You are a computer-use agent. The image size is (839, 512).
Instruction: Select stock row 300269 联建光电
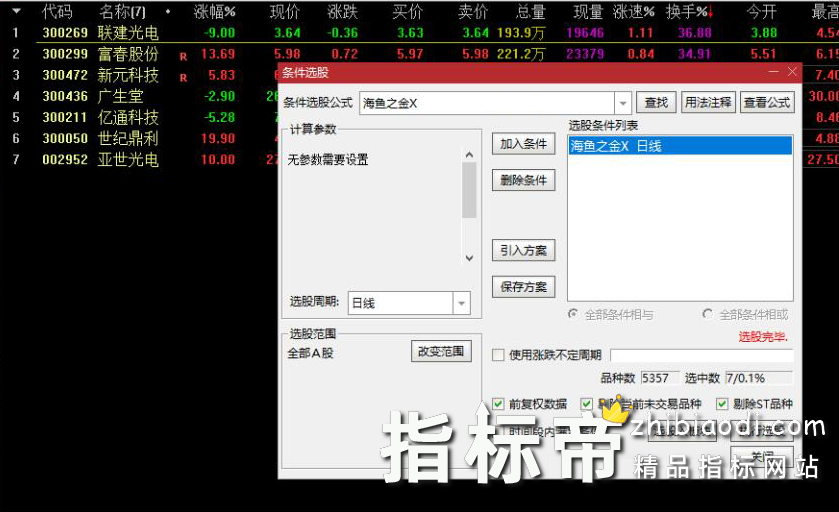tap(420, 33)
